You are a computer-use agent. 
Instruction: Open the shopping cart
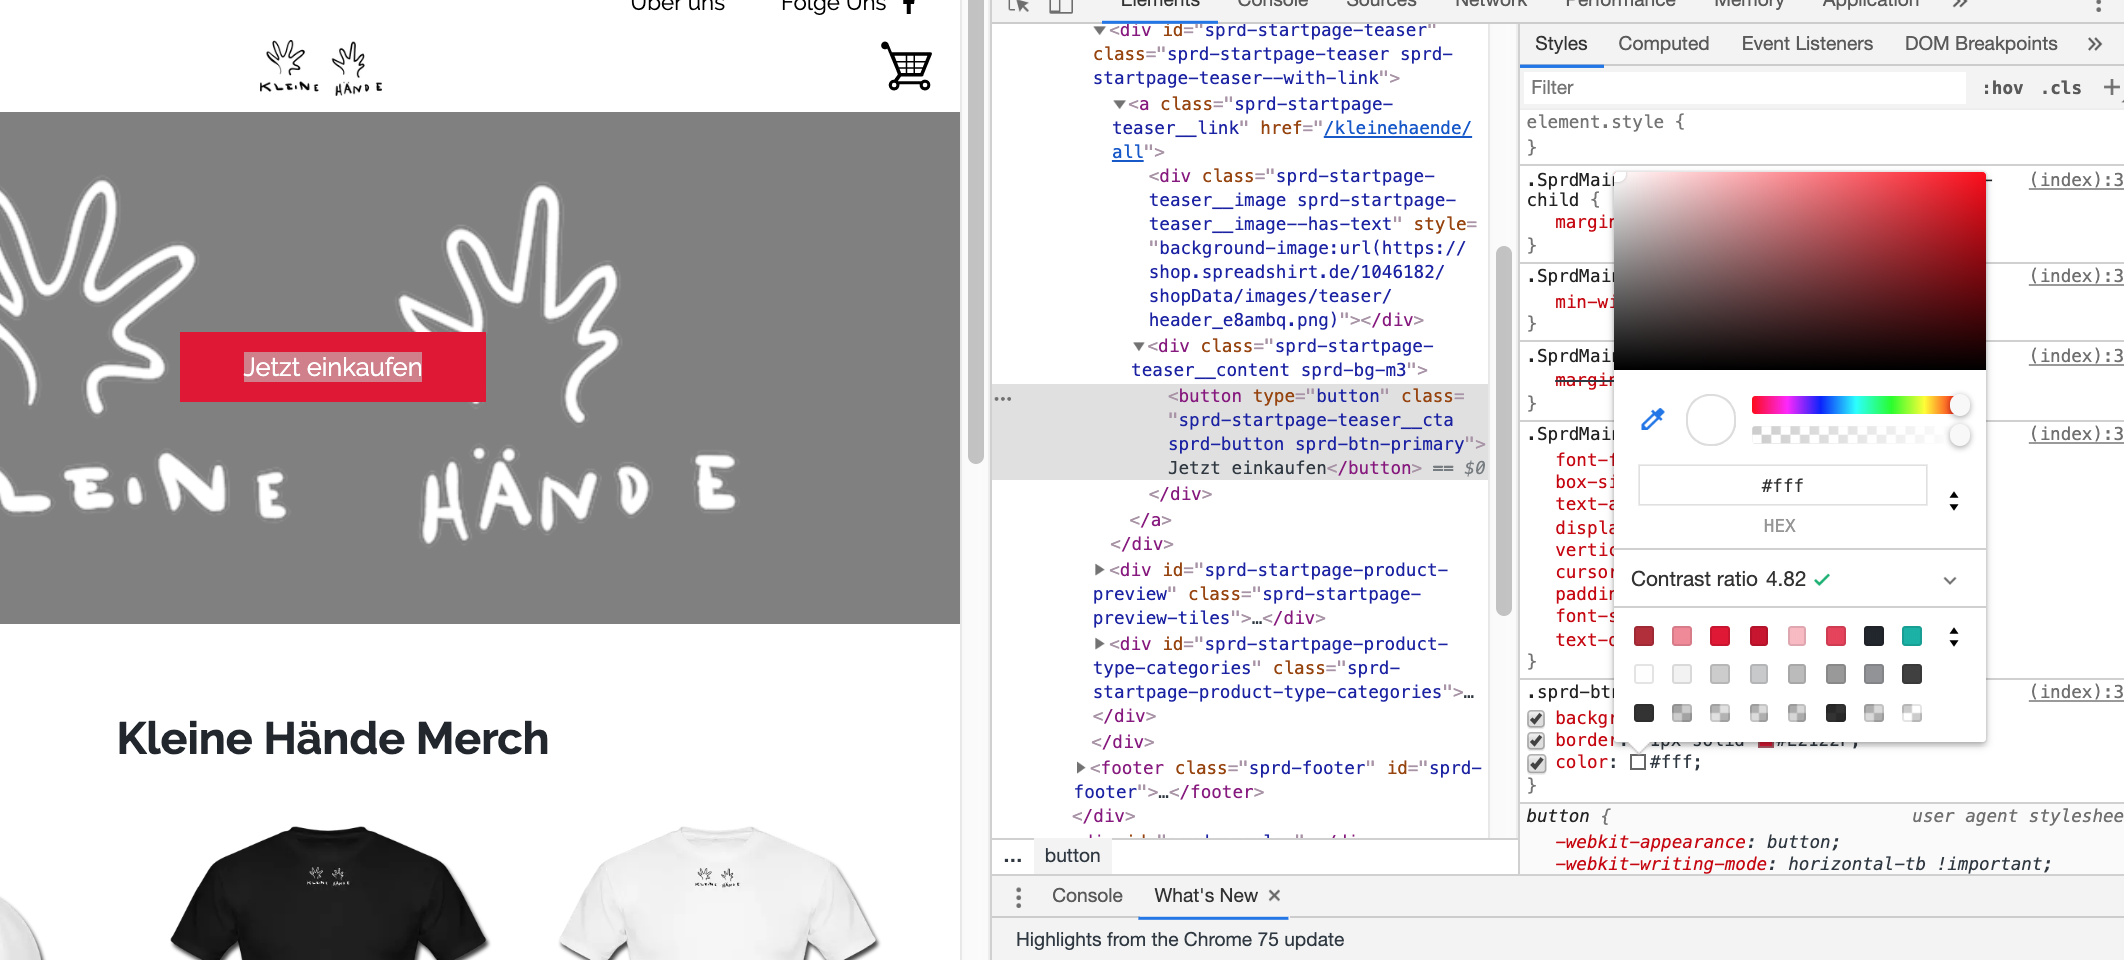(x=906, y=66)
